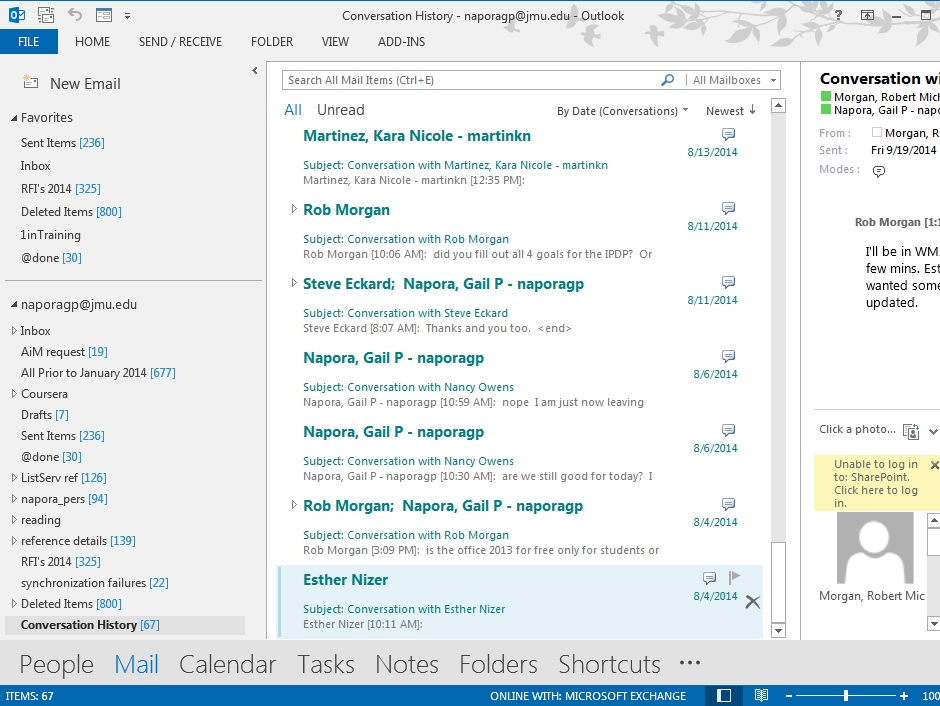Click the New Email button

pos(72,83)
